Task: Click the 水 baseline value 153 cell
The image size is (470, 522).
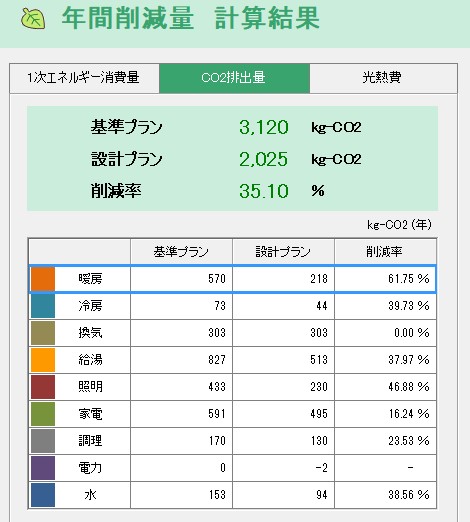Action: 181,495
